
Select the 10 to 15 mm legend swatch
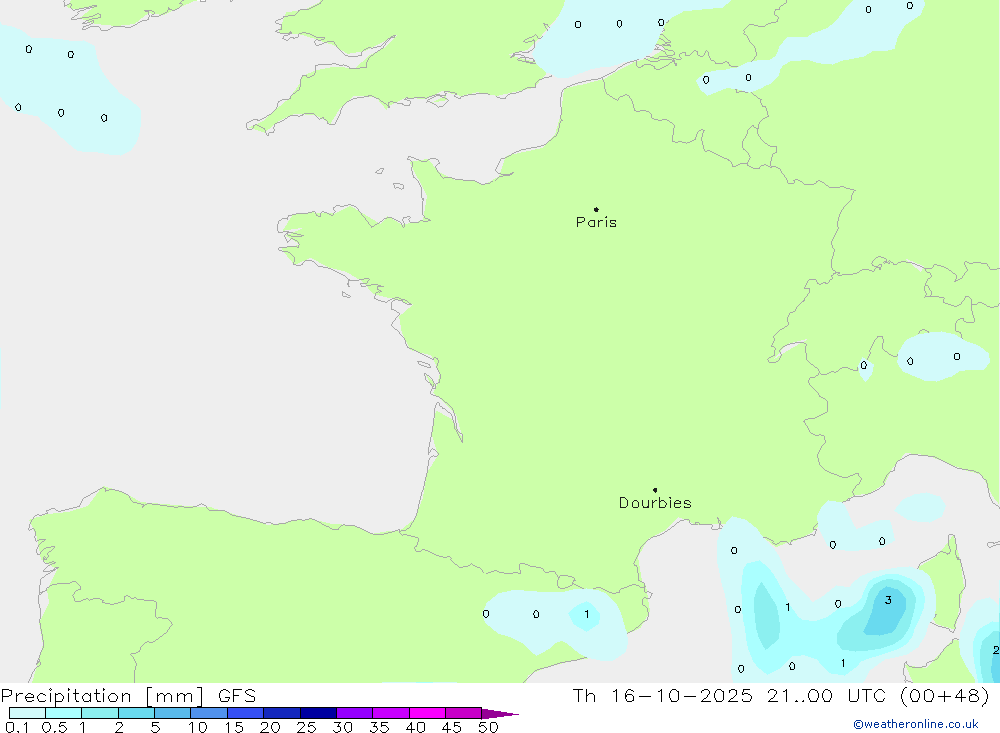pyautogui.click(x=209, y=713)
